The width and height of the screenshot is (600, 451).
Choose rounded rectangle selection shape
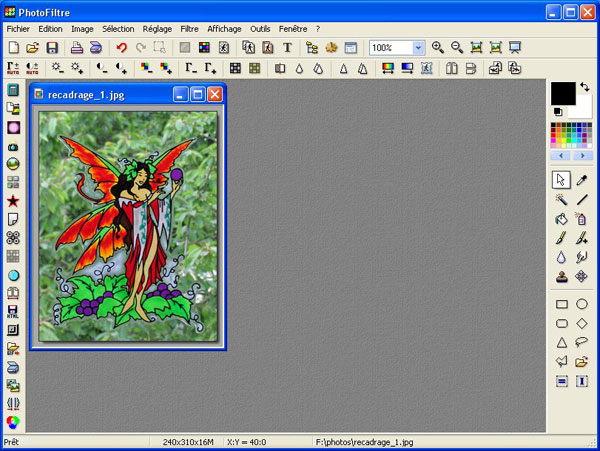click(561, 324)
